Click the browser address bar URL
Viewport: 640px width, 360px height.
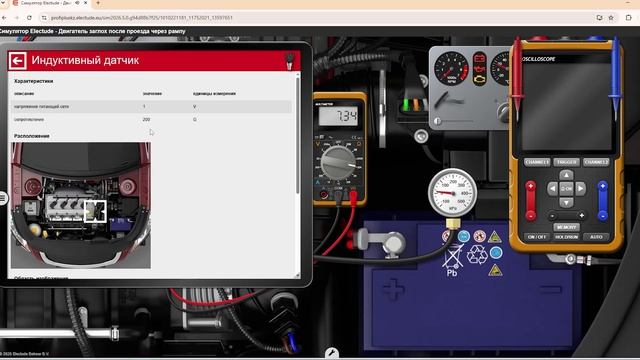coord(142,18)
